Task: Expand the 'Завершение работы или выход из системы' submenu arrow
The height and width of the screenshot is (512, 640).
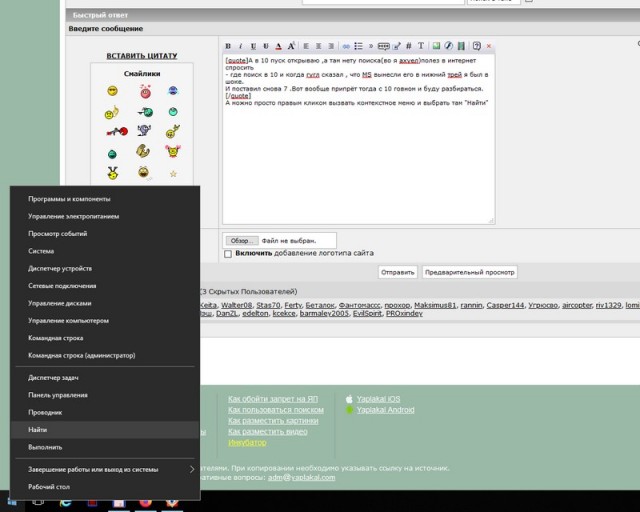Action: tap(192, 470)
